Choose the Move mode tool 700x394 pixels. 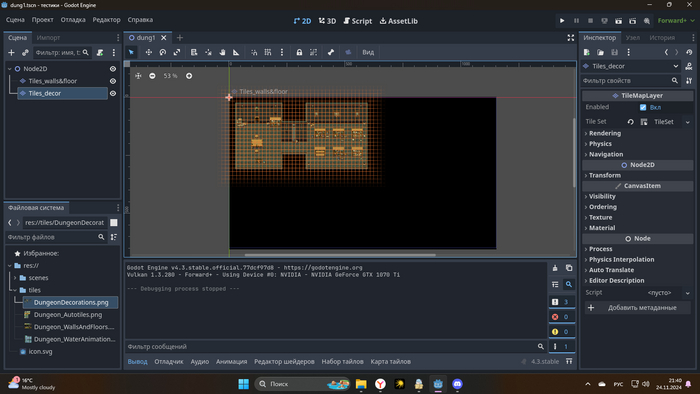click(149, 52)
